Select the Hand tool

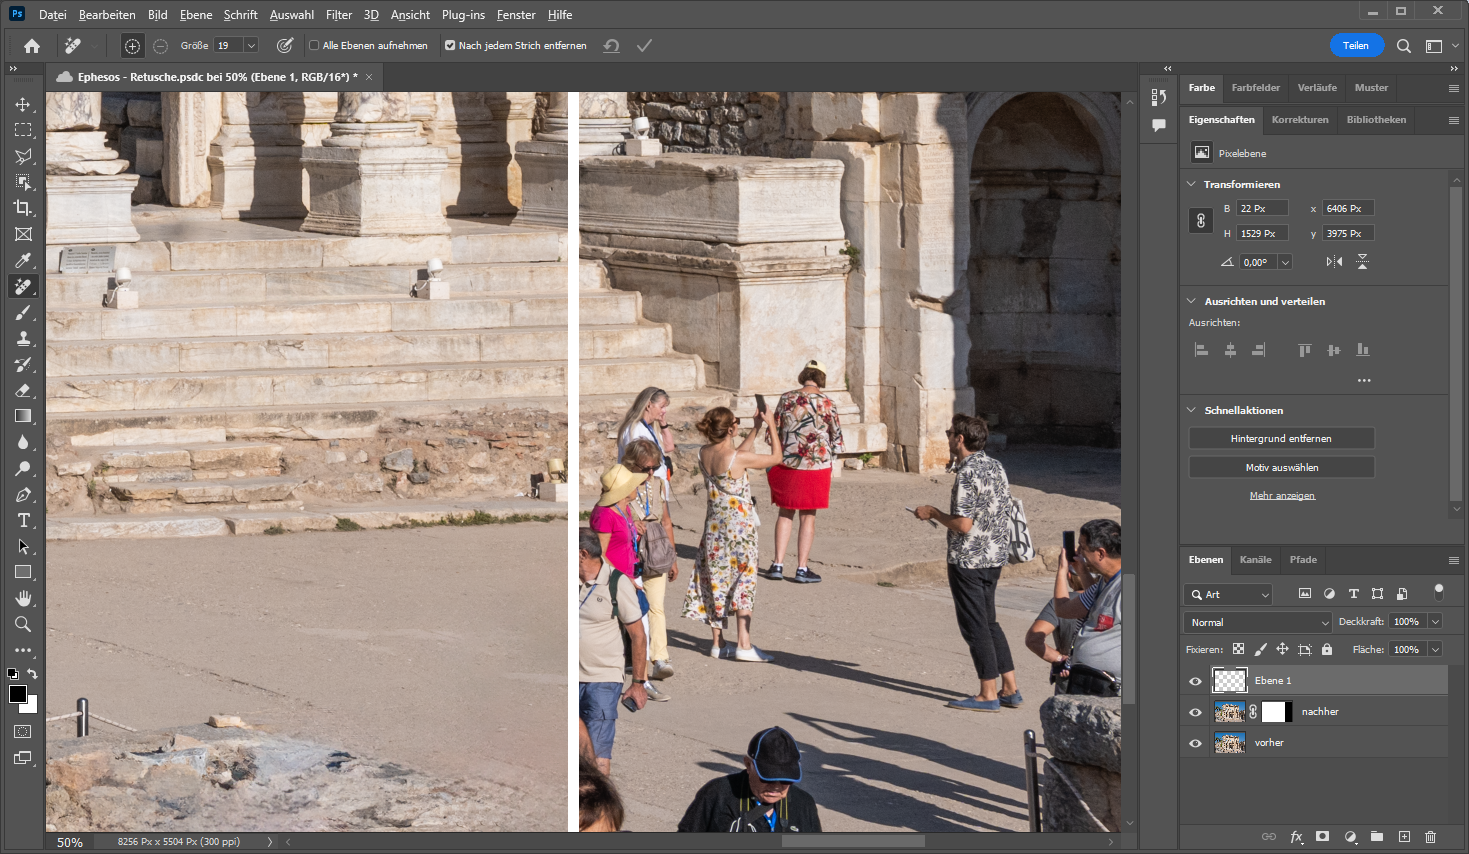23,598
